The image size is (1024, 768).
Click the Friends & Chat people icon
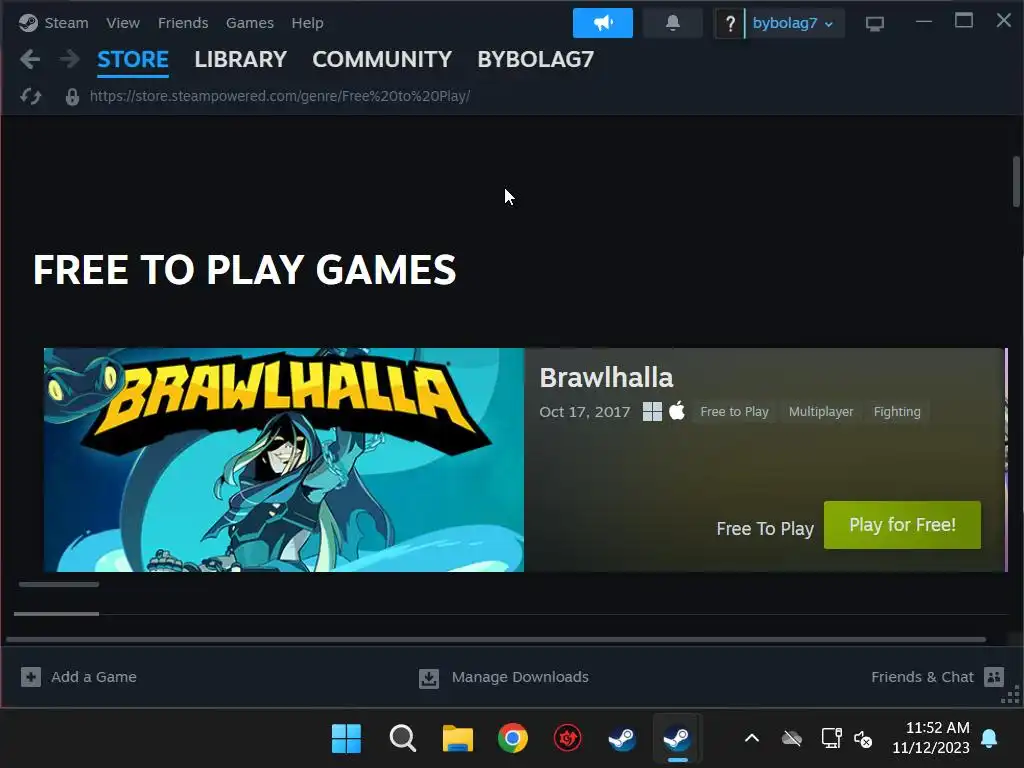[993, 677]
